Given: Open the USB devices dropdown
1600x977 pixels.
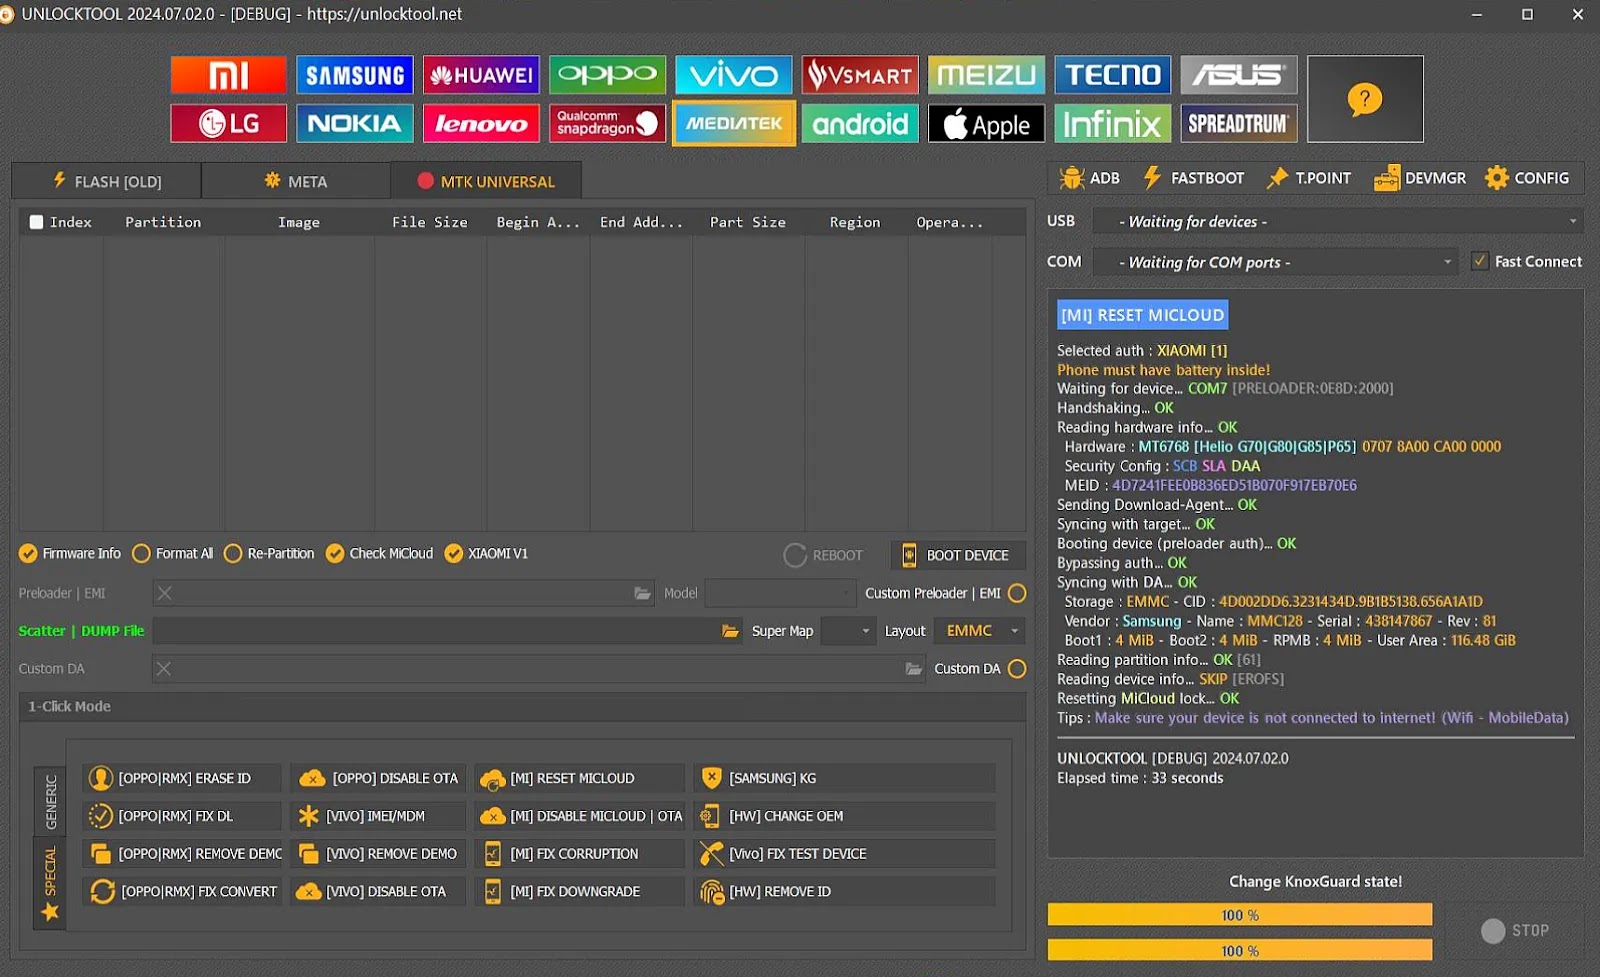Looking at the screenshot, I should coord(1340,221).
